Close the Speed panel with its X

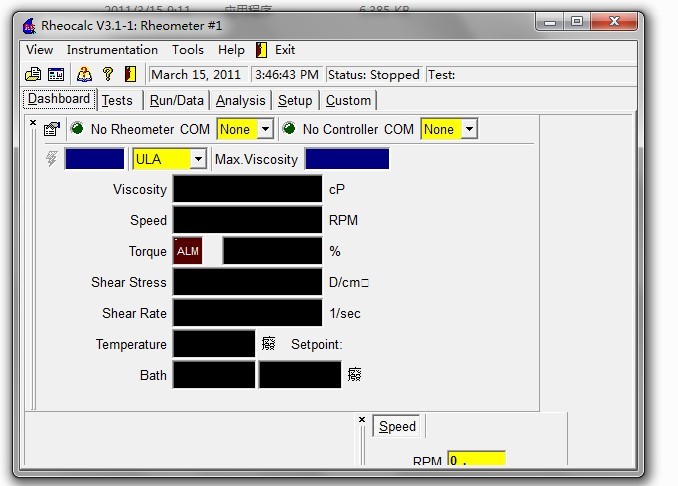pos(362,419)
